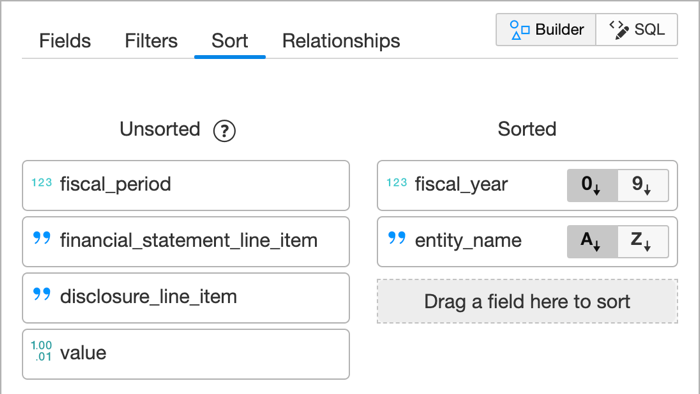700x394 pixels.
Task: Sort entity_name A to Z
Action: pos(592,241)
